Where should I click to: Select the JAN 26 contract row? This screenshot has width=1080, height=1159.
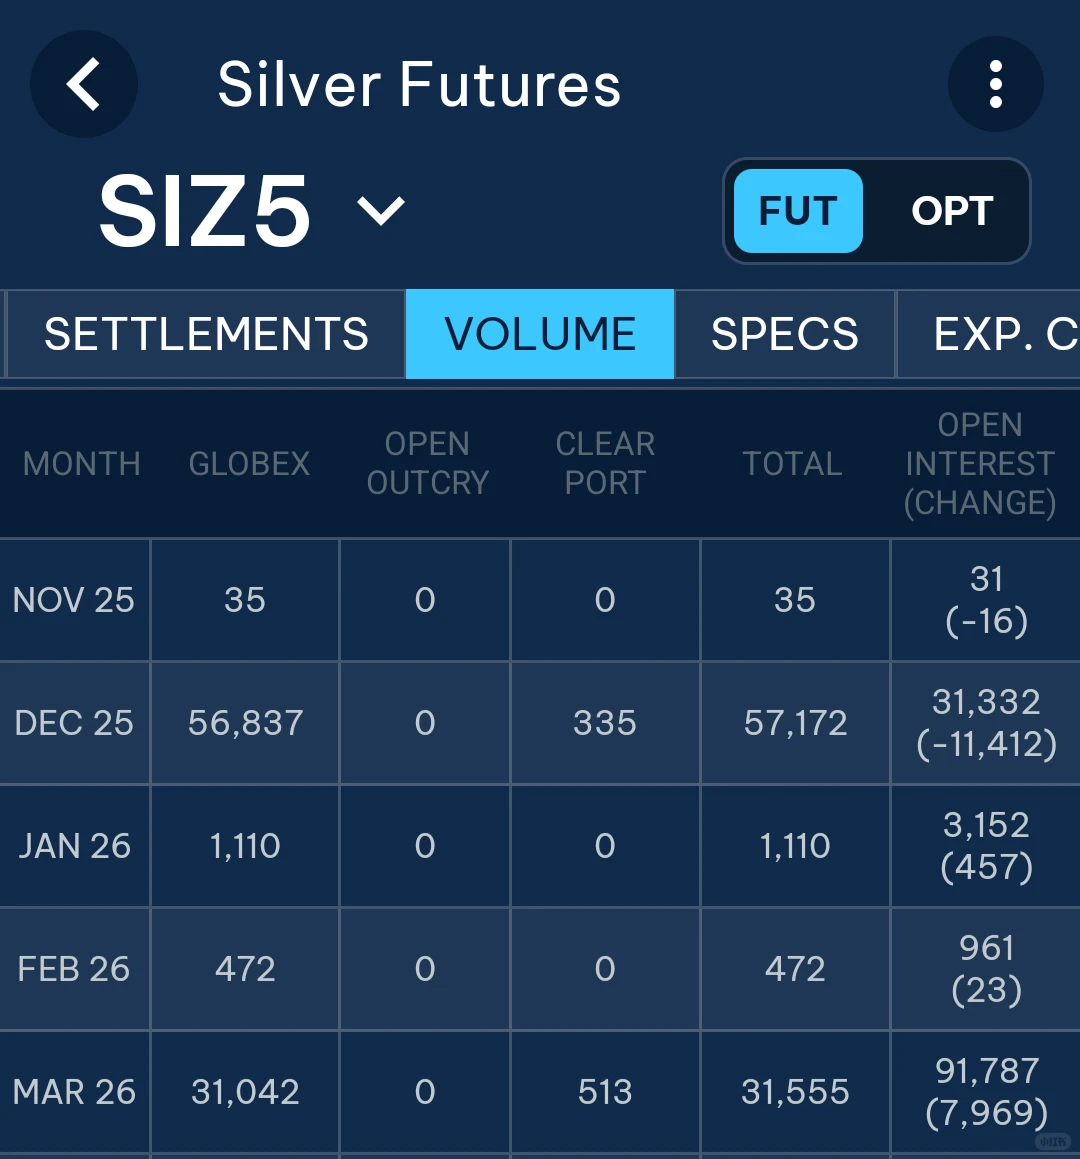click(74, 846)
